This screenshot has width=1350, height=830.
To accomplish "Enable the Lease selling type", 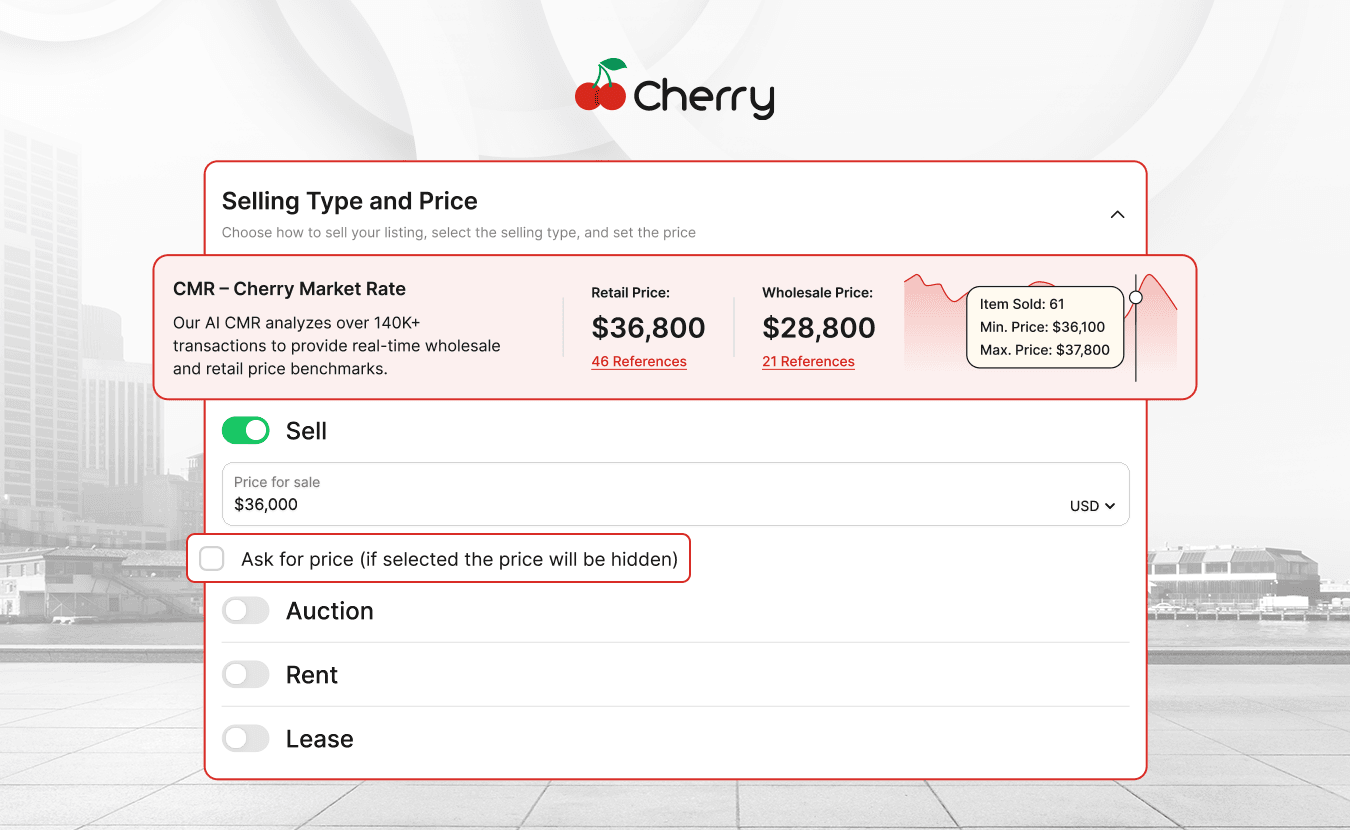I will point(245,738).
